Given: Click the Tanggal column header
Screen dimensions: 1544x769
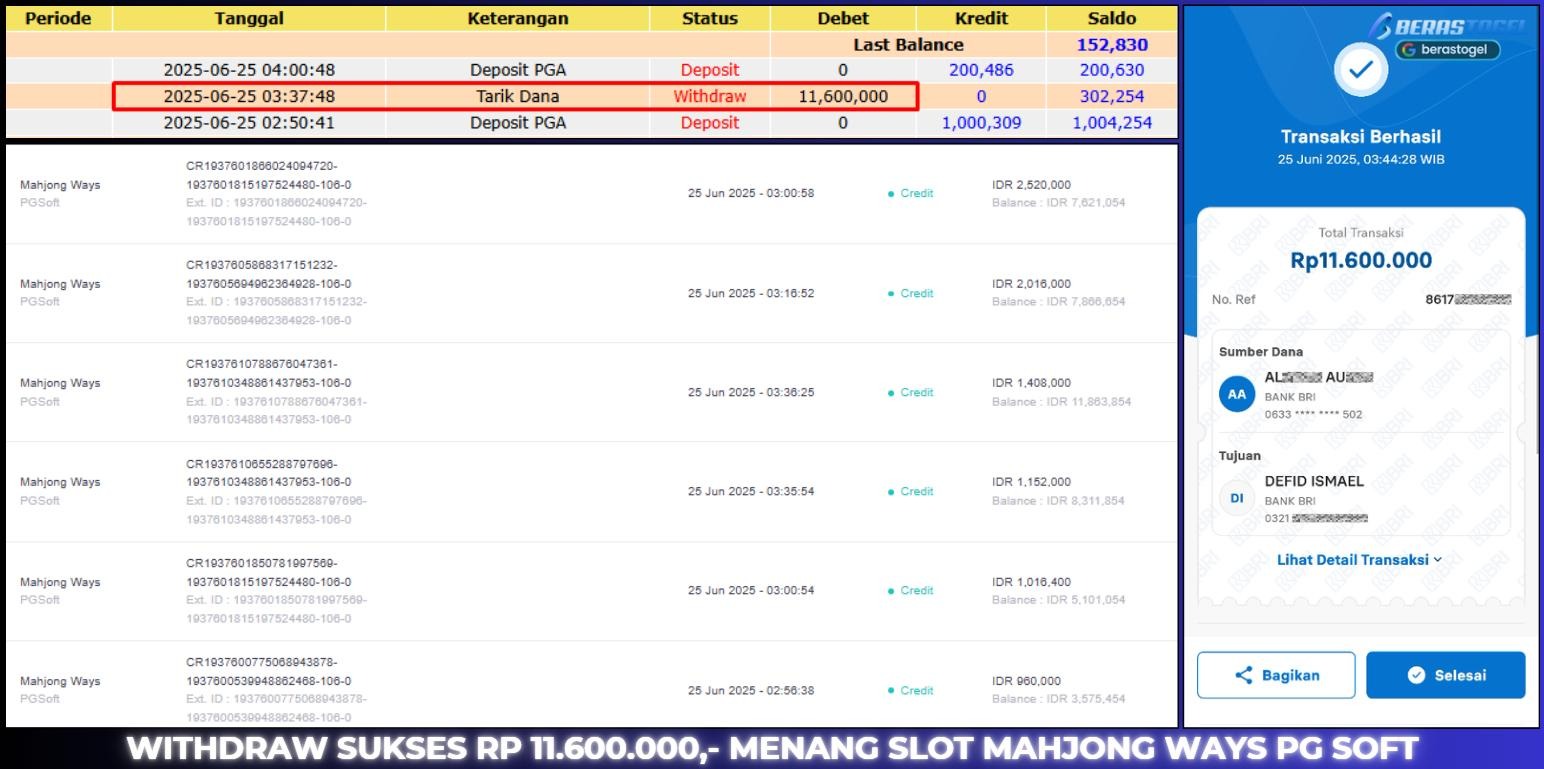Looking at the screenshot, I should tap(249, 18).
